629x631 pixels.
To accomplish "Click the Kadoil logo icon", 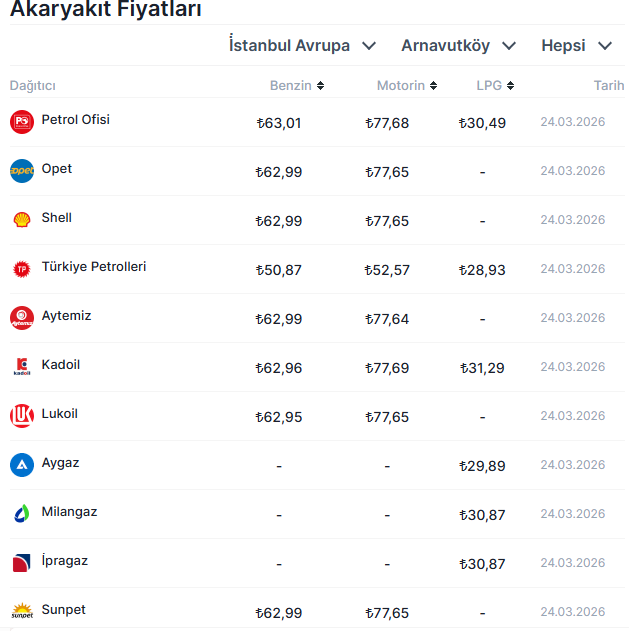I will pyautogui.click(x=22, y=366).
